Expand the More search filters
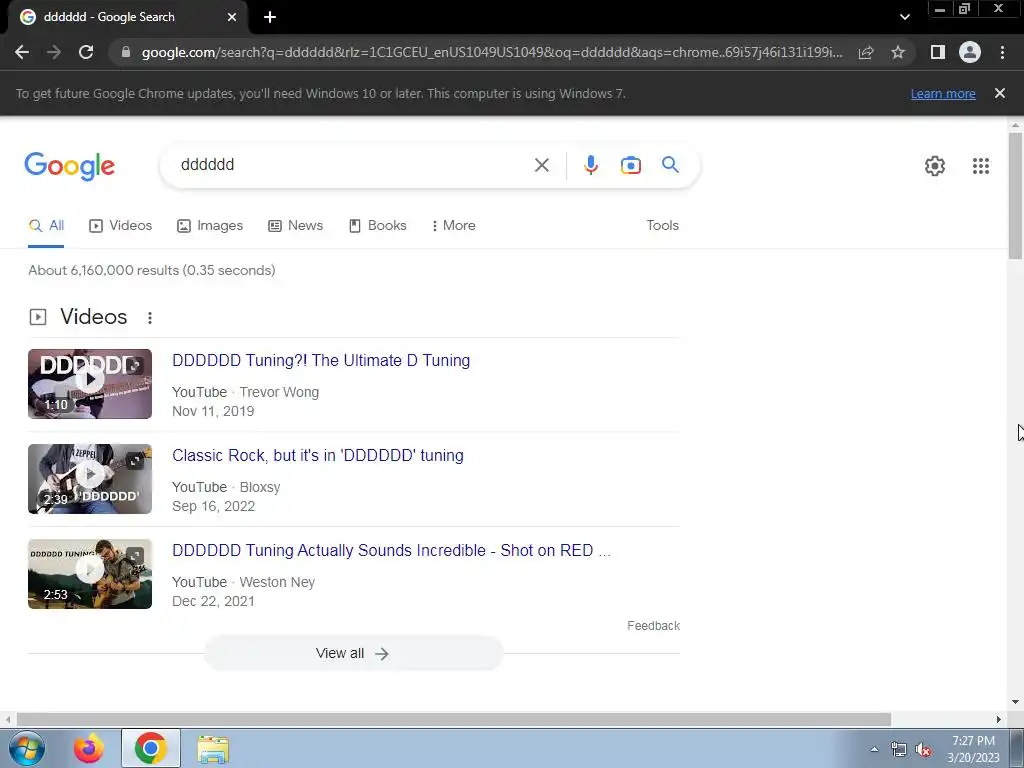 click(x=453, y=225)
